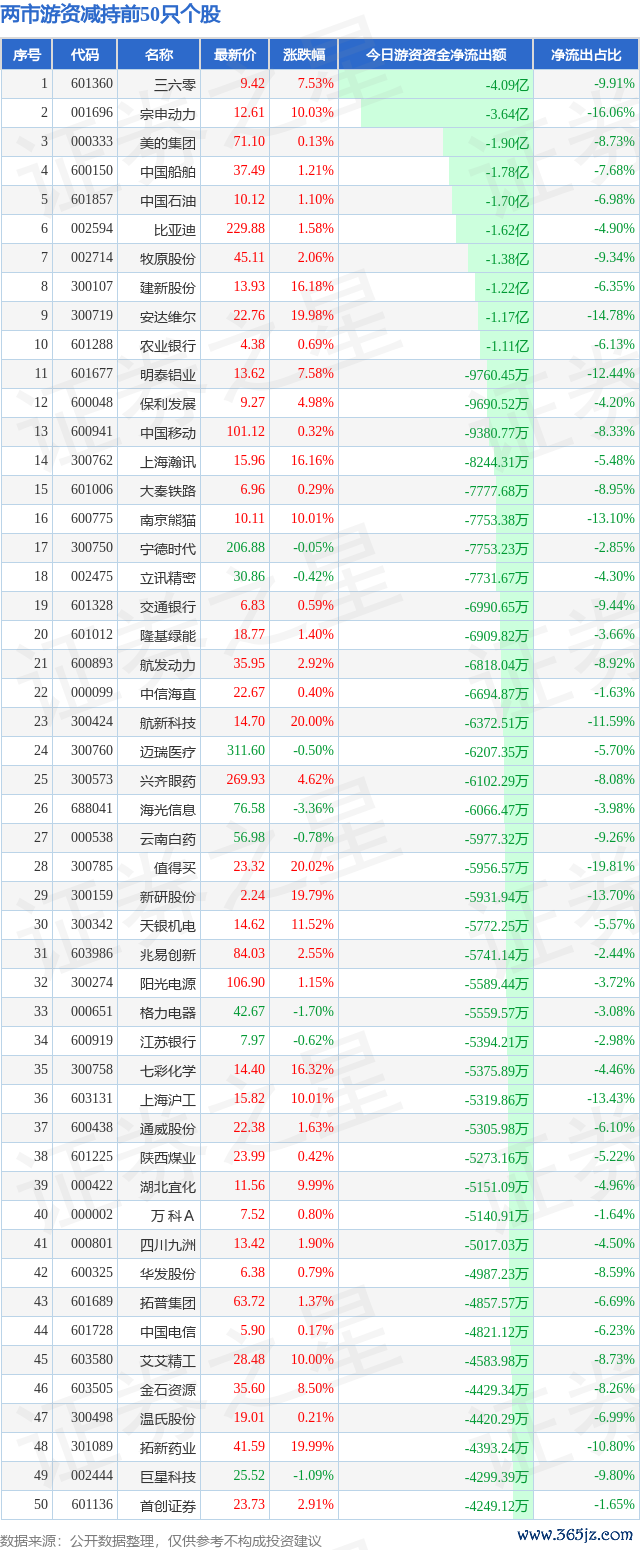
Task: Select stock name 首创证券
Action: point(168,1505)
